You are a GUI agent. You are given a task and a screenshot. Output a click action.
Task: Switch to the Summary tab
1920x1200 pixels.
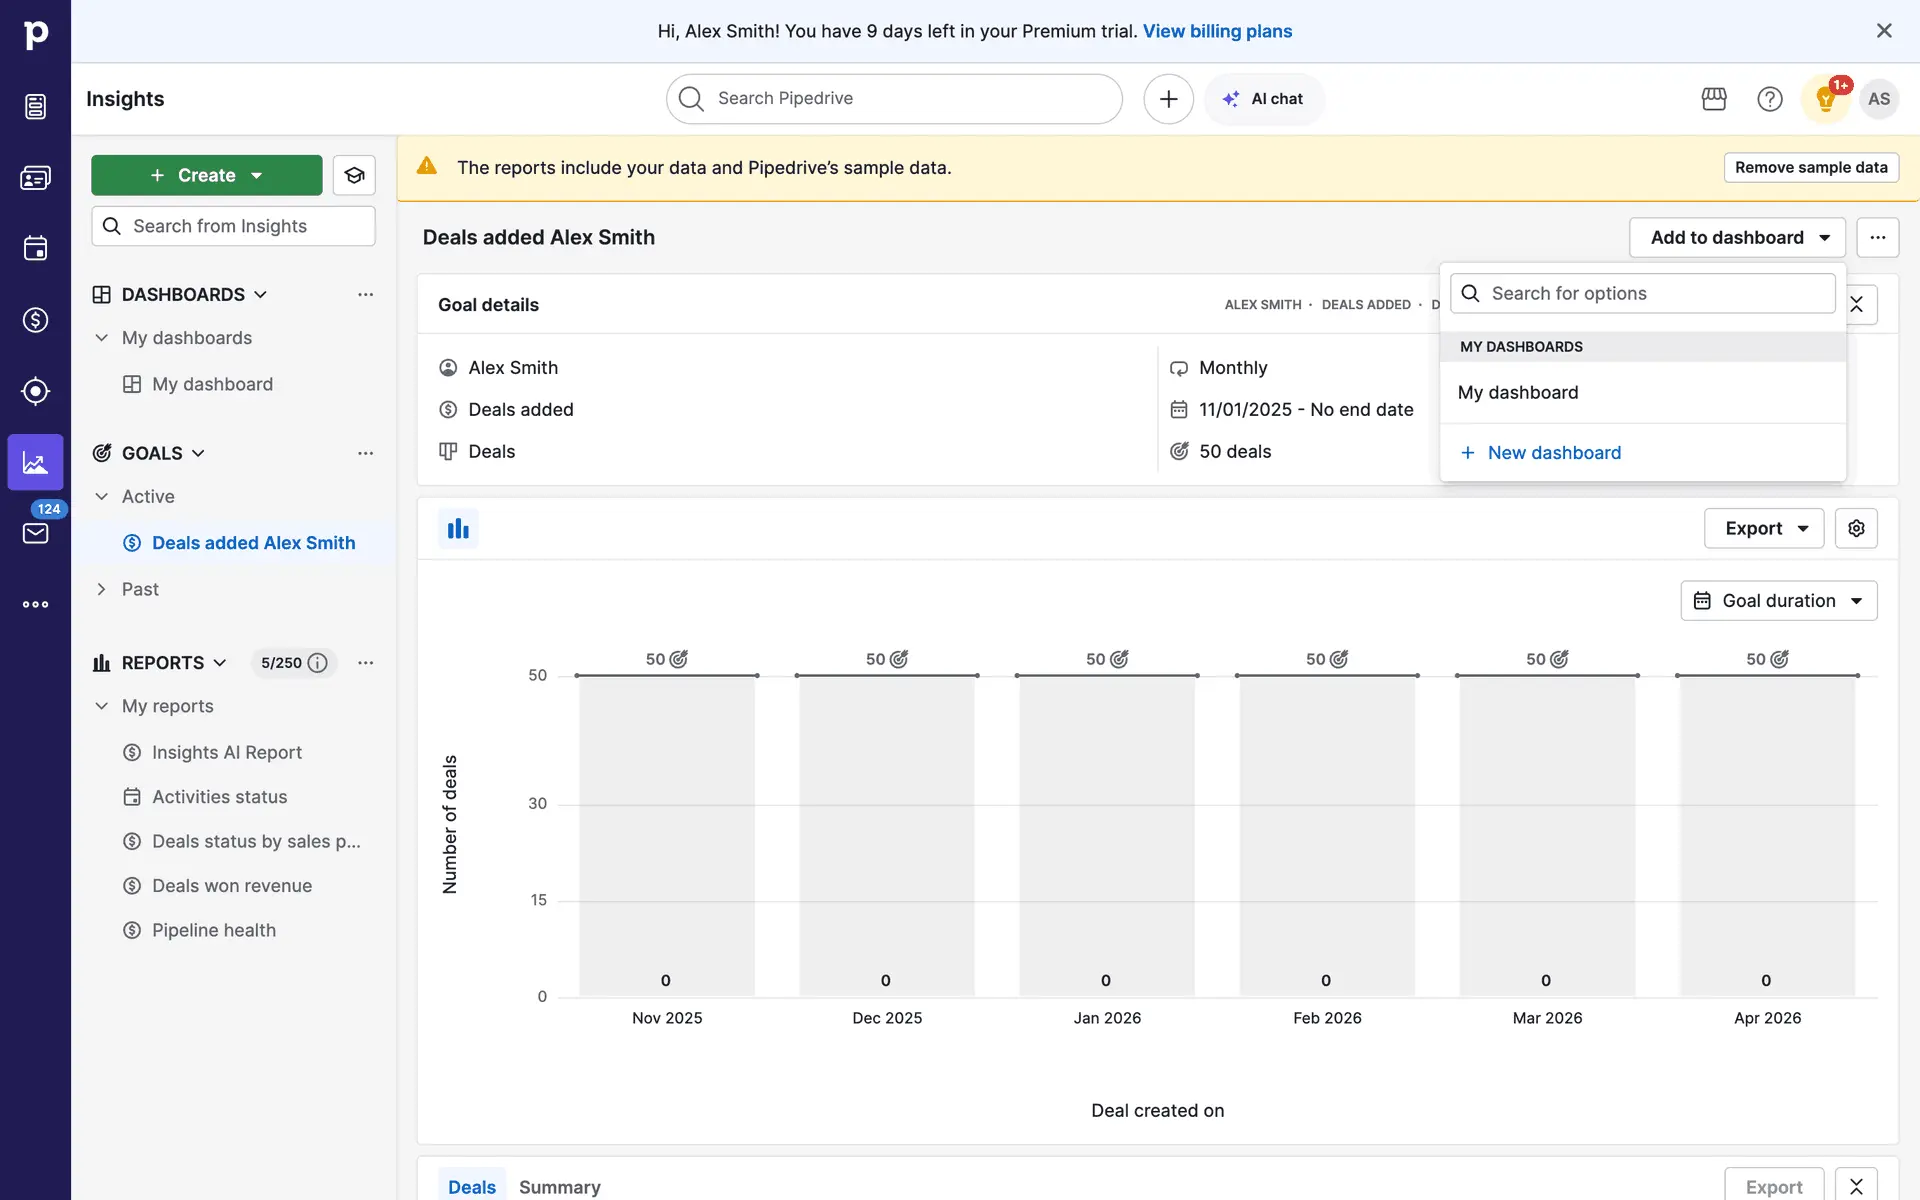click(x=559, y=1186)
